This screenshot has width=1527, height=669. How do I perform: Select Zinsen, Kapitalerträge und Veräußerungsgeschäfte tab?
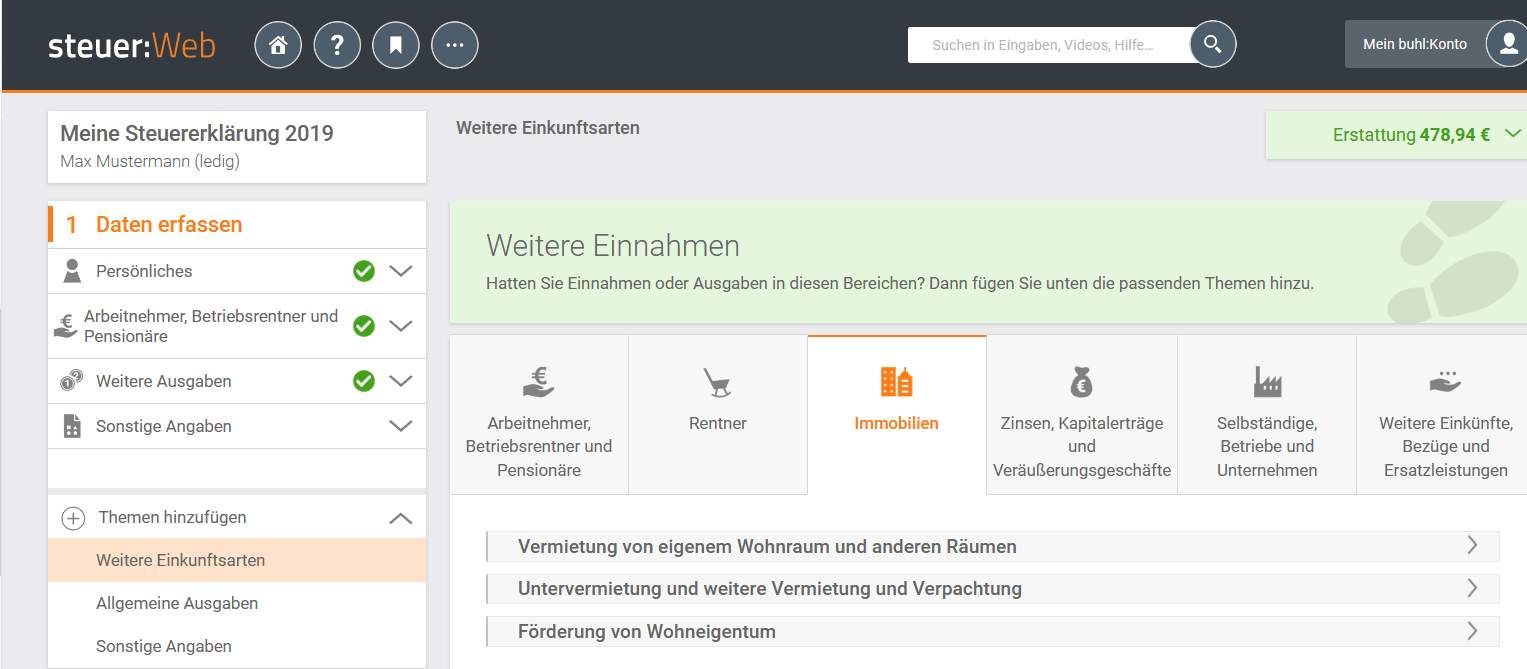(x=1081, y=414)
